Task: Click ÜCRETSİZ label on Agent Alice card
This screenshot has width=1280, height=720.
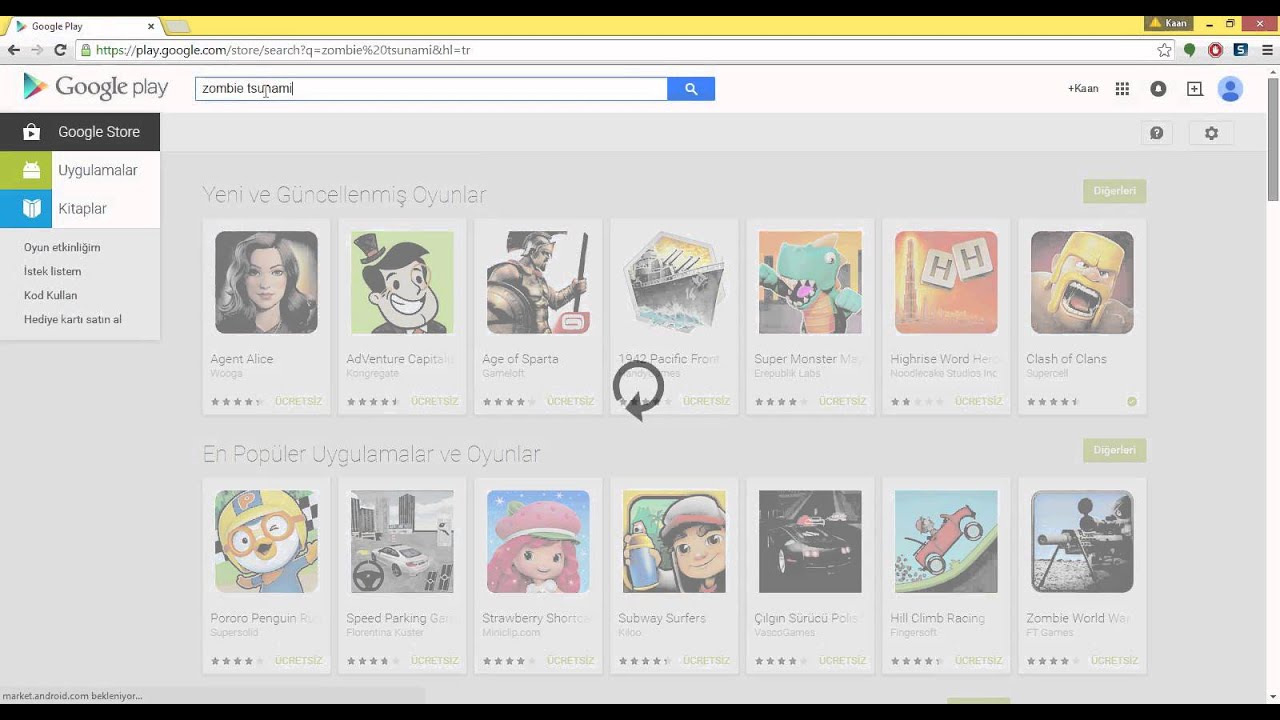Action: click(298, 401)
